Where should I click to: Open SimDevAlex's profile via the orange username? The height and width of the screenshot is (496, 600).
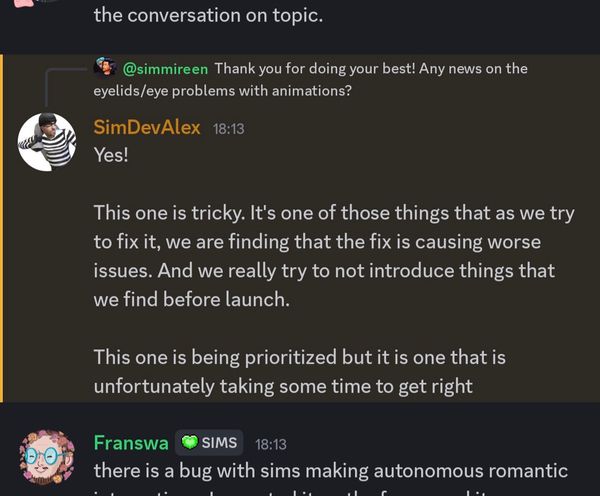point(147,128)
